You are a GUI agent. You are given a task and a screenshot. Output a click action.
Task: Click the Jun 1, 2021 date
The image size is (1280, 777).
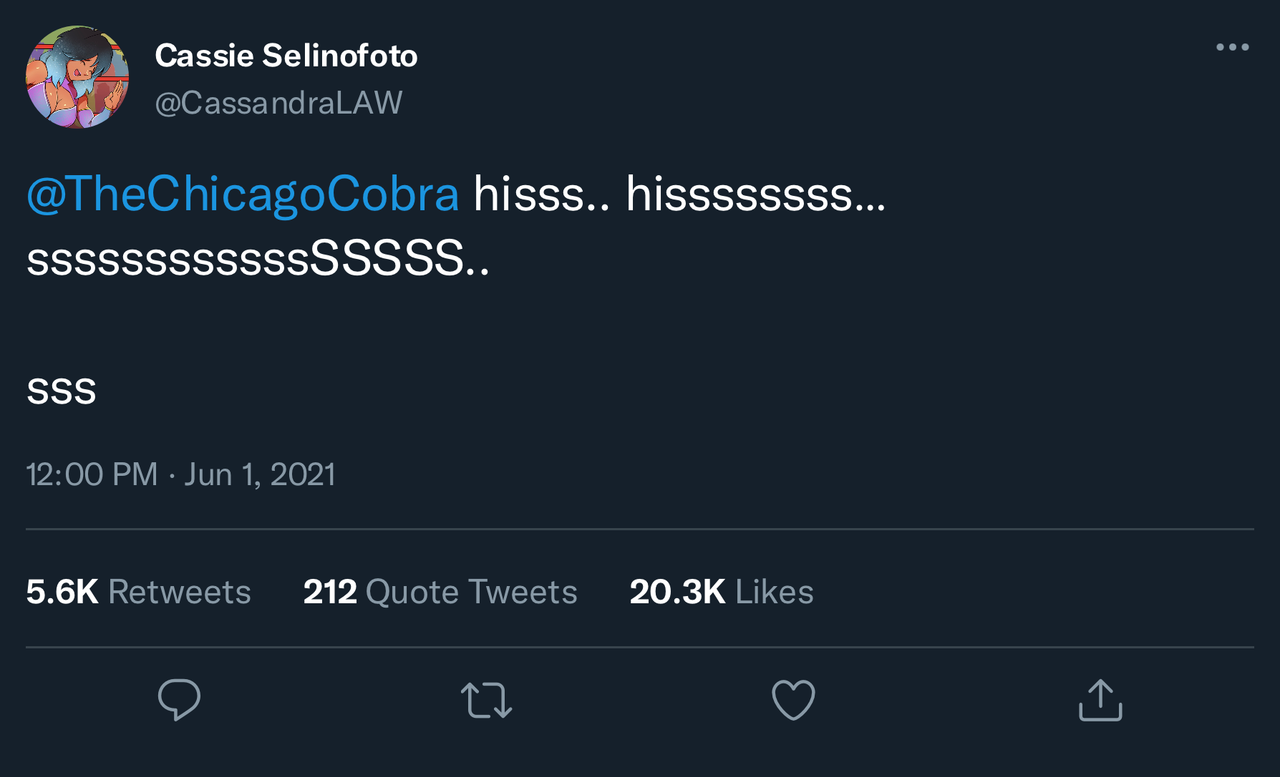260,473
